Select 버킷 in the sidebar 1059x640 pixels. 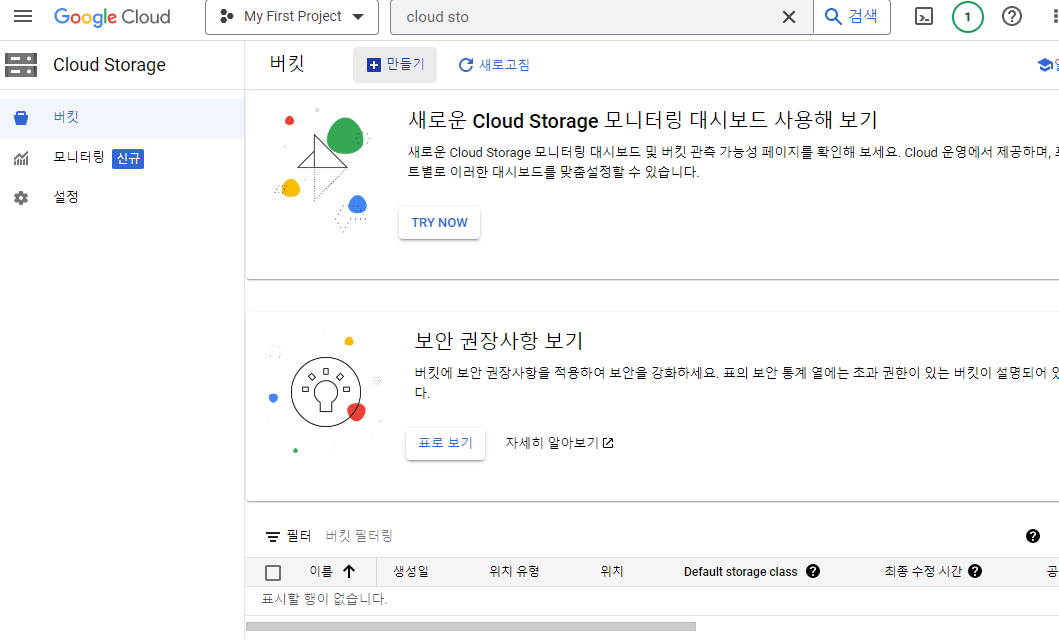pos(122,117)
